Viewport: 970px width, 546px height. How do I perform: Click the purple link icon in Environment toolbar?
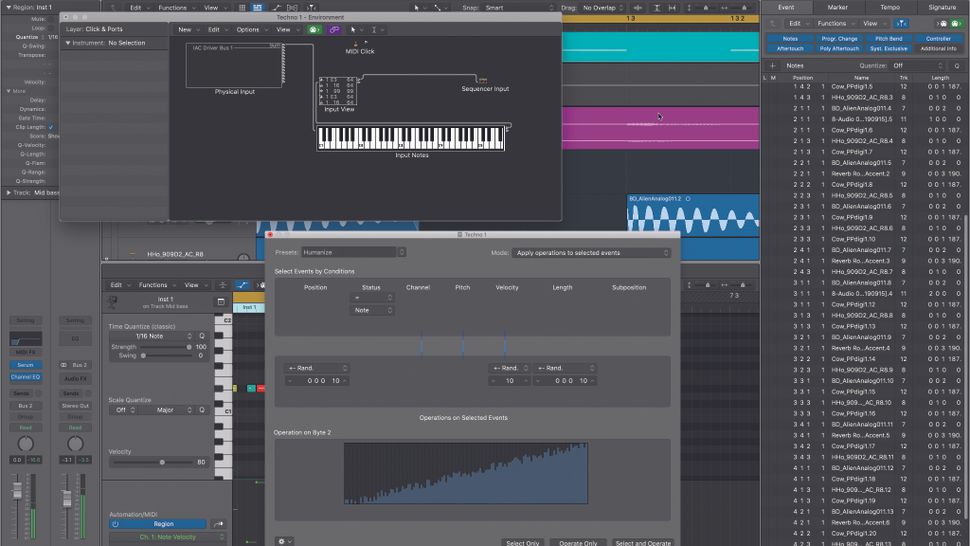tap(334, 30)
